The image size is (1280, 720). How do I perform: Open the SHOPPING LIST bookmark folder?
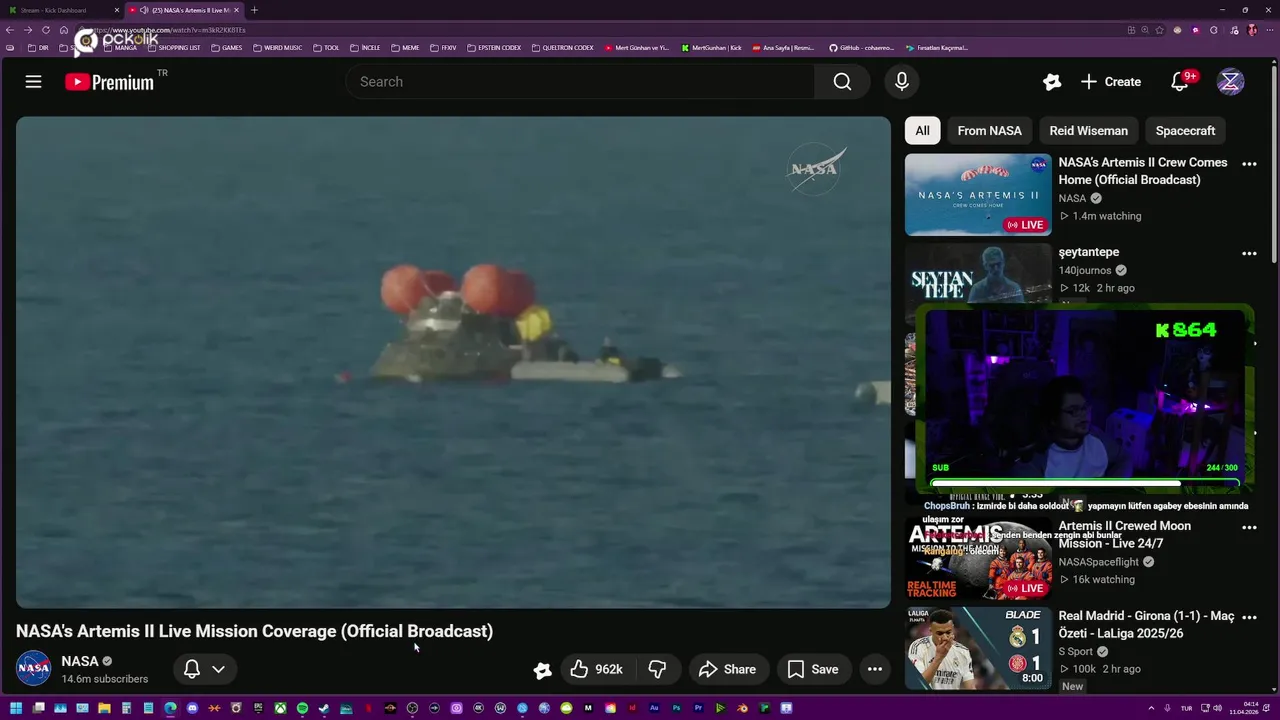pyautogui.click(x=173, y=47)
